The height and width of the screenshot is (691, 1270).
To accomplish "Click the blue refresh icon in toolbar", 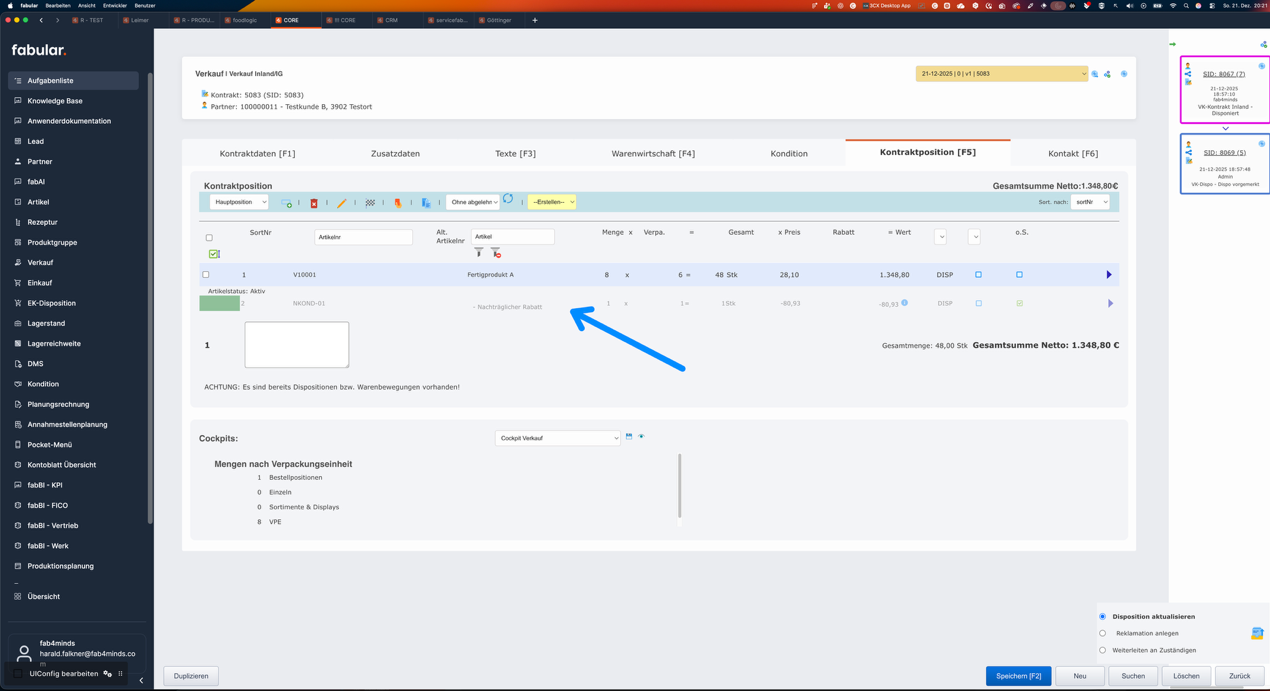I will 508,199.
